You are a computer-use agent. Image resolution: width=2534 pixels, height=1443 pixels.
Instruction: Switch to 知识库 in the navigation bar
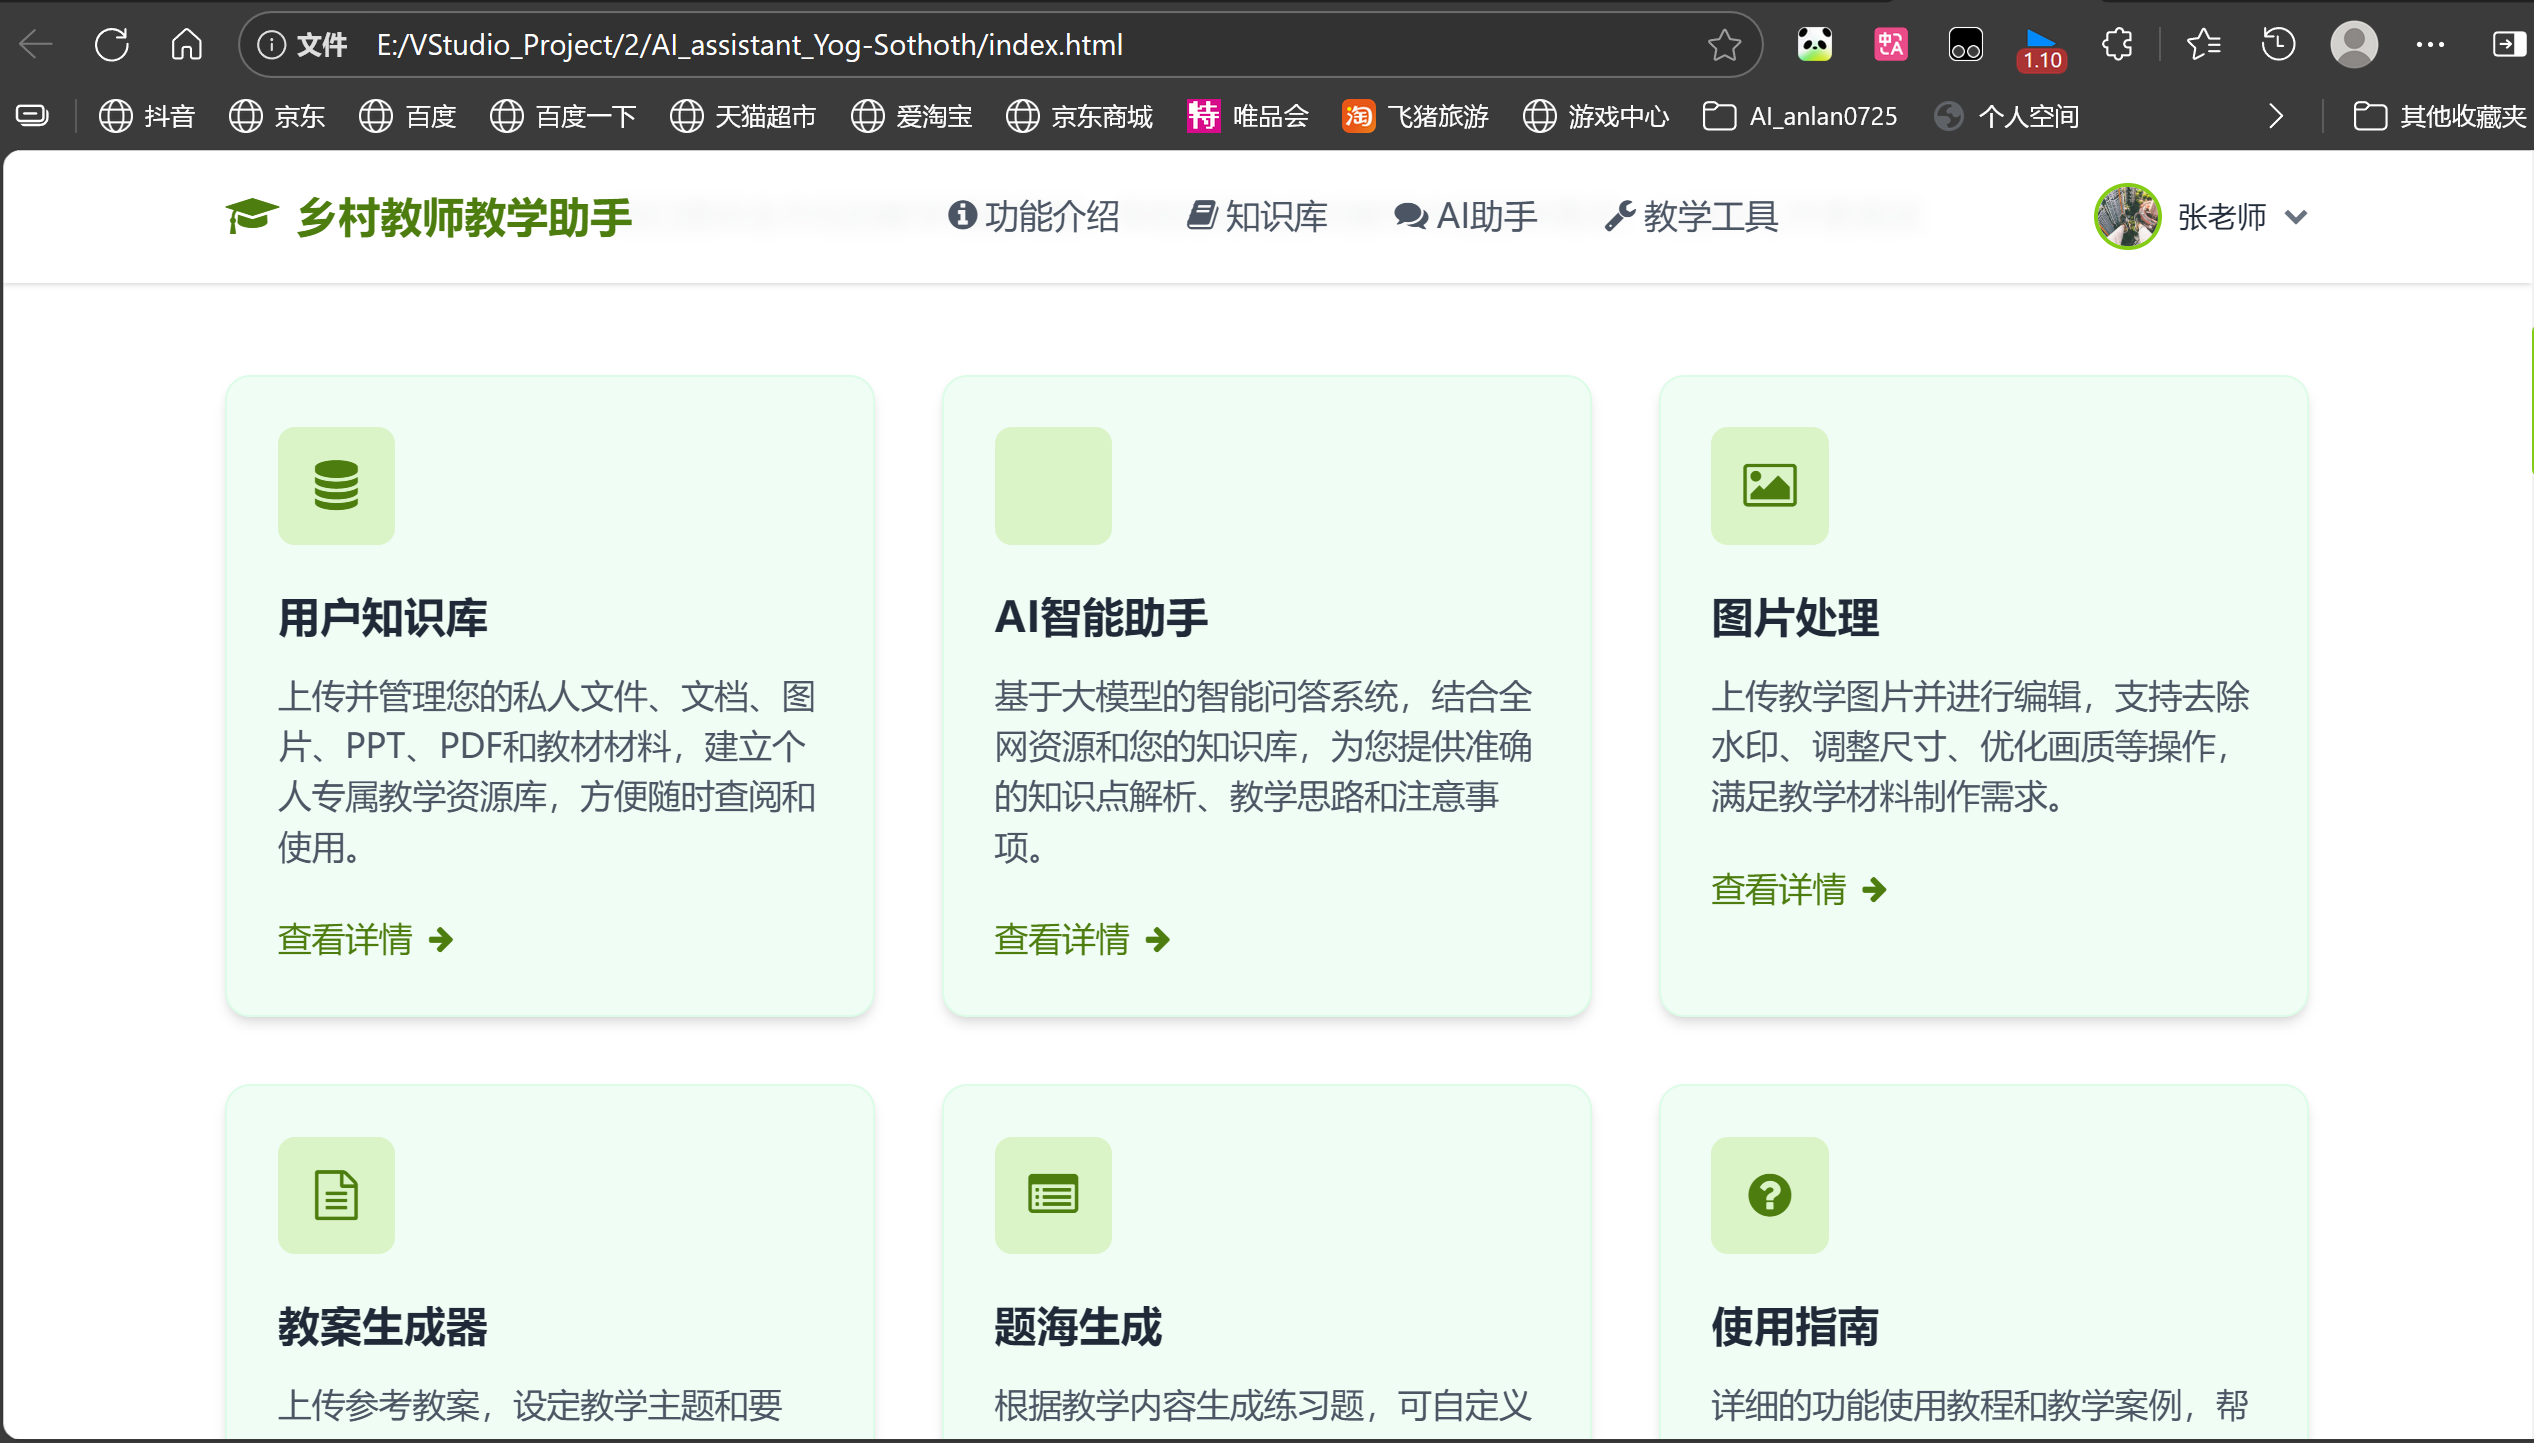(1258, 216)
